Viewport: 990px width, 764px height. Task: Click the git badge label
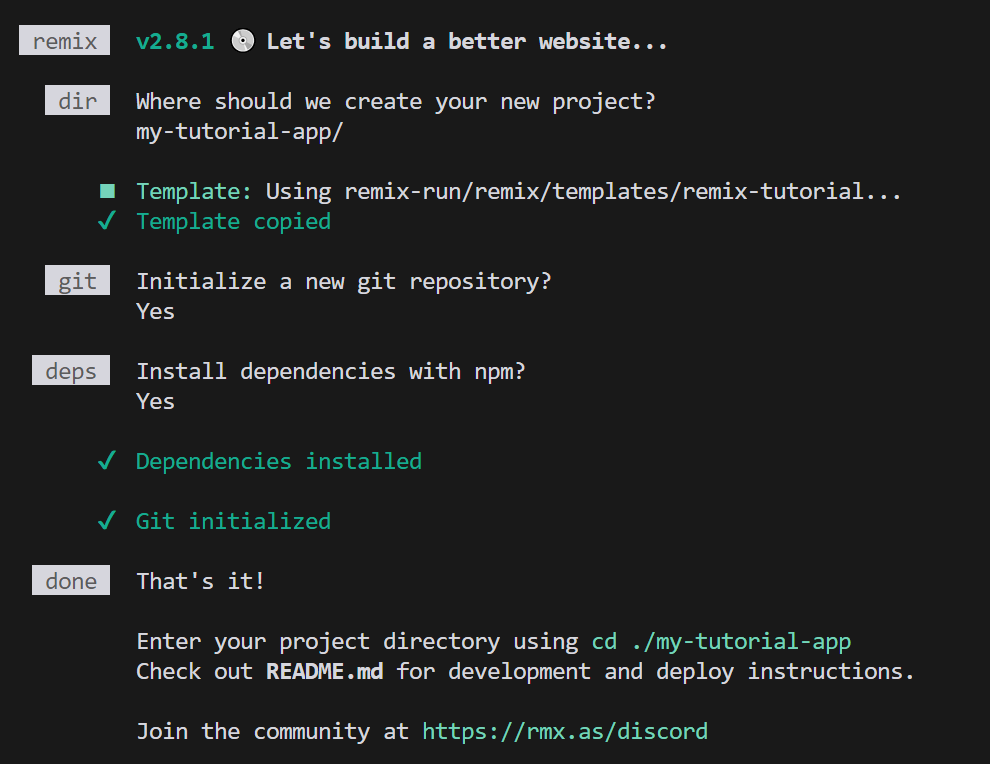[x=77, y=280]
